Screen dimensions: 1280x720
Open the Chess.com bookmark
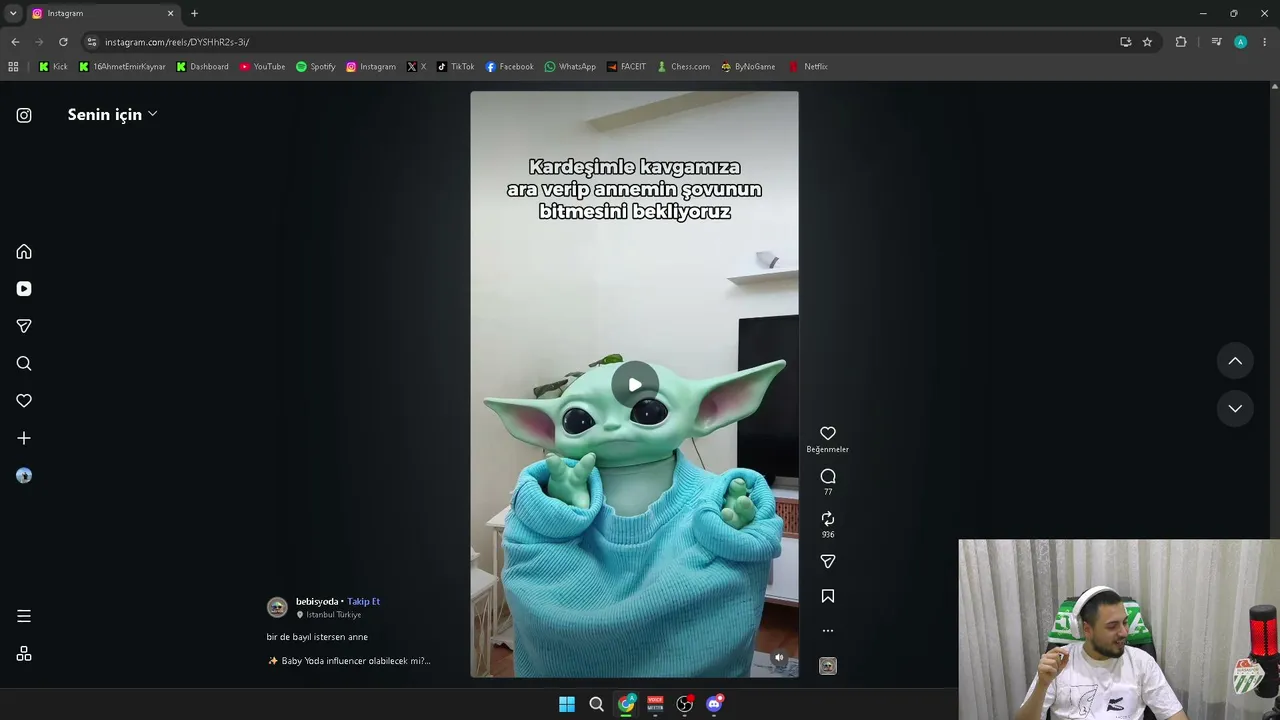(683, 67)
